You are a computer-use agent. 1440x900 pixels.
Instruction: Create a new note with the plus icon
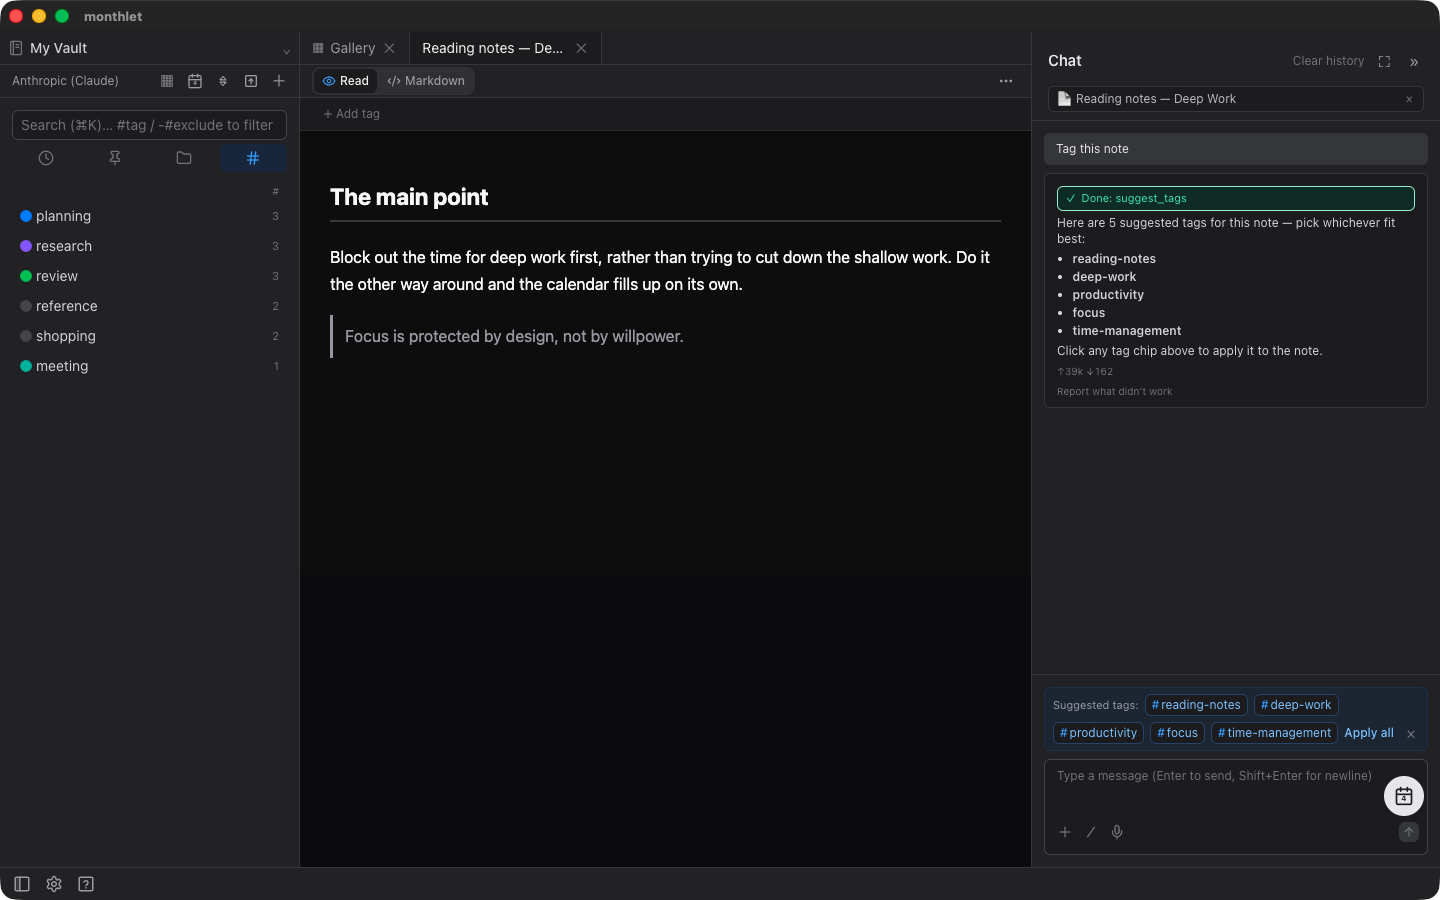coord(279,81)
